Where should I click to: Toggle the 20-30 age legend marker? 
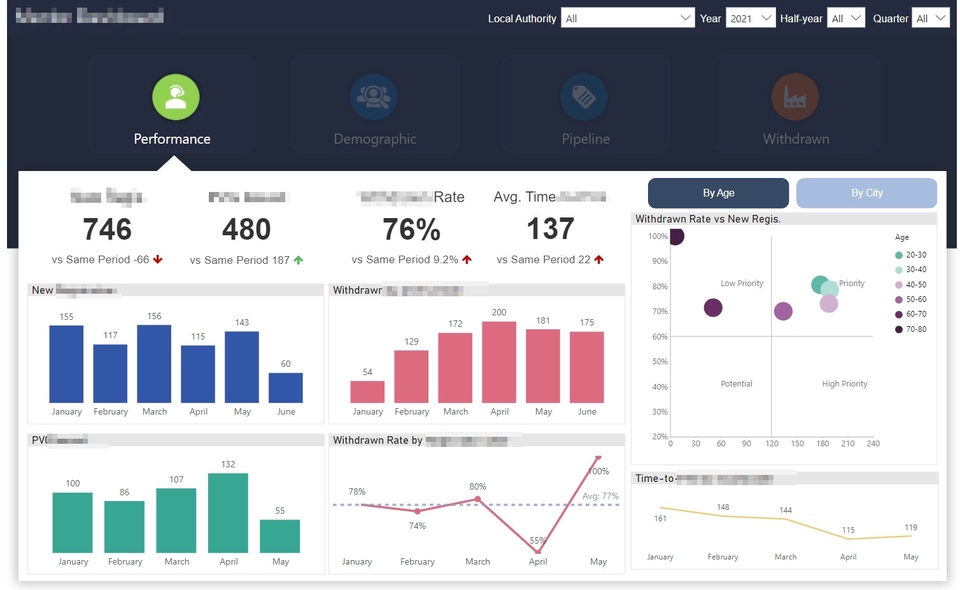[899, 255]
